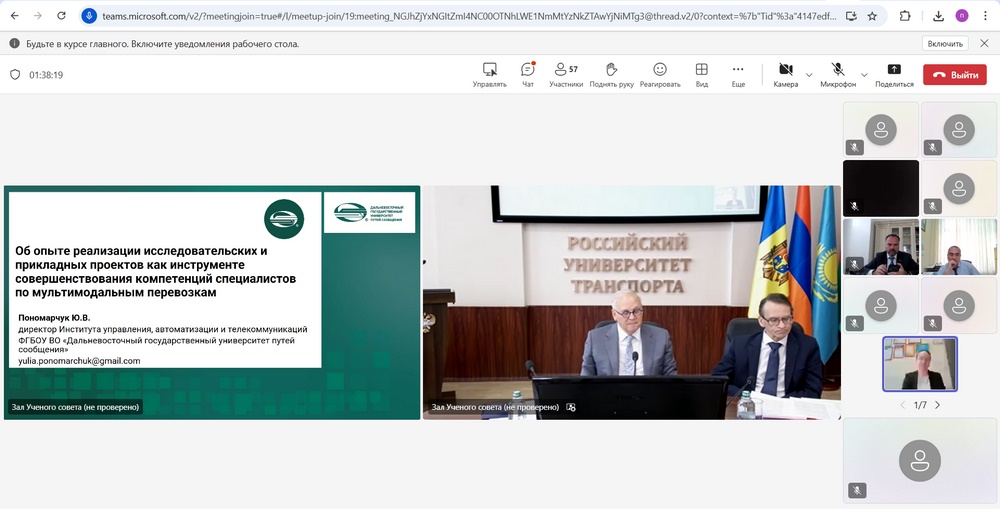Viewport: 1000px width, 509px height.
Task: Click the Зал Ученого совета label on slide
Action: [x=75, y=407]
